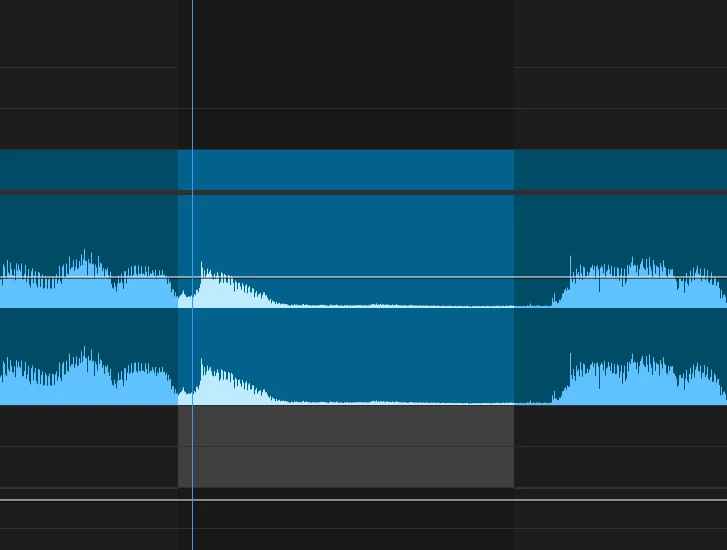Screen dimensions: 727x550
Task: Click the lower-channel waveform that resumes after the silence
Action: (x=640, y=380)
